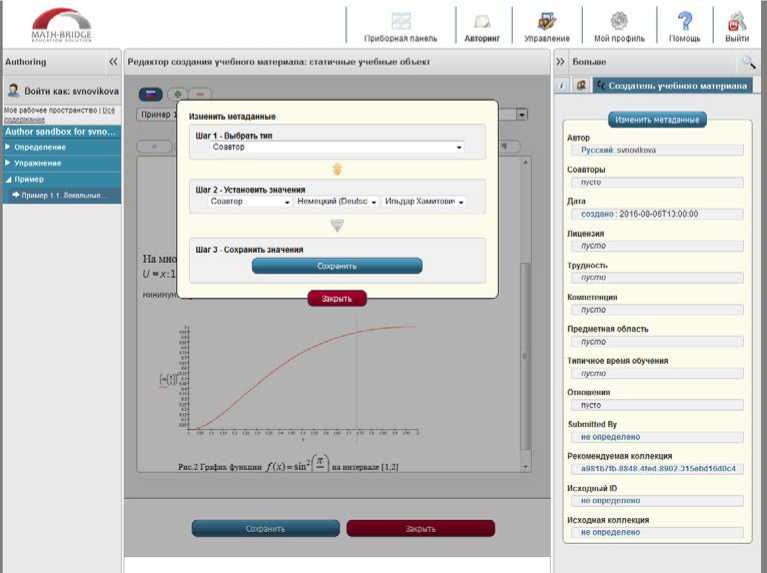Open Шаг 1 type dropdown showing Соавтор

coord(337,147)
